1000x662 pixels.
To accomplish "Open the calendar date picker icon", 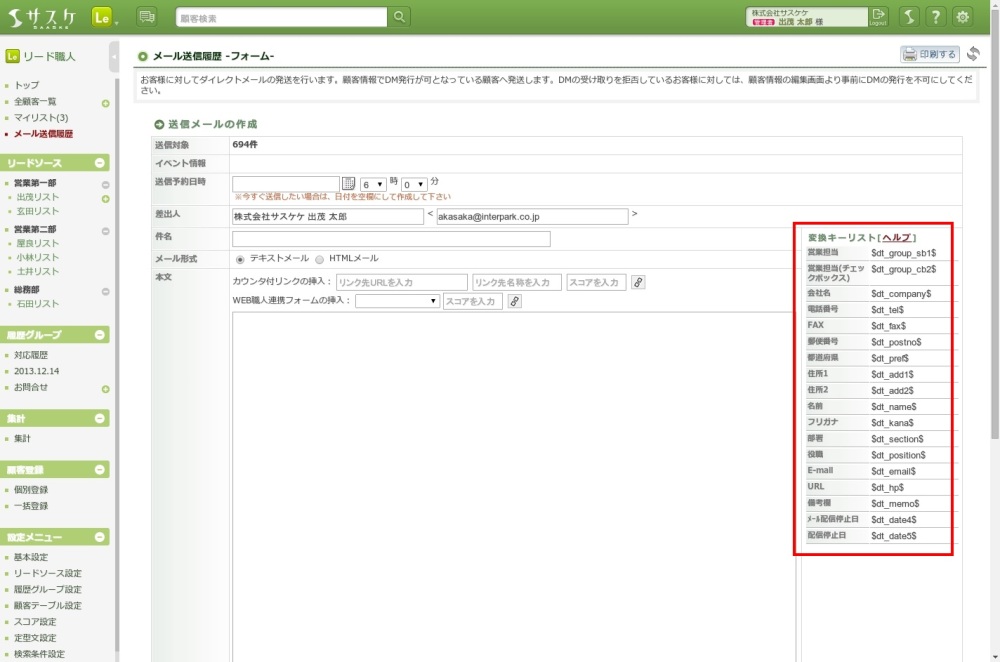I will point(349,184).
